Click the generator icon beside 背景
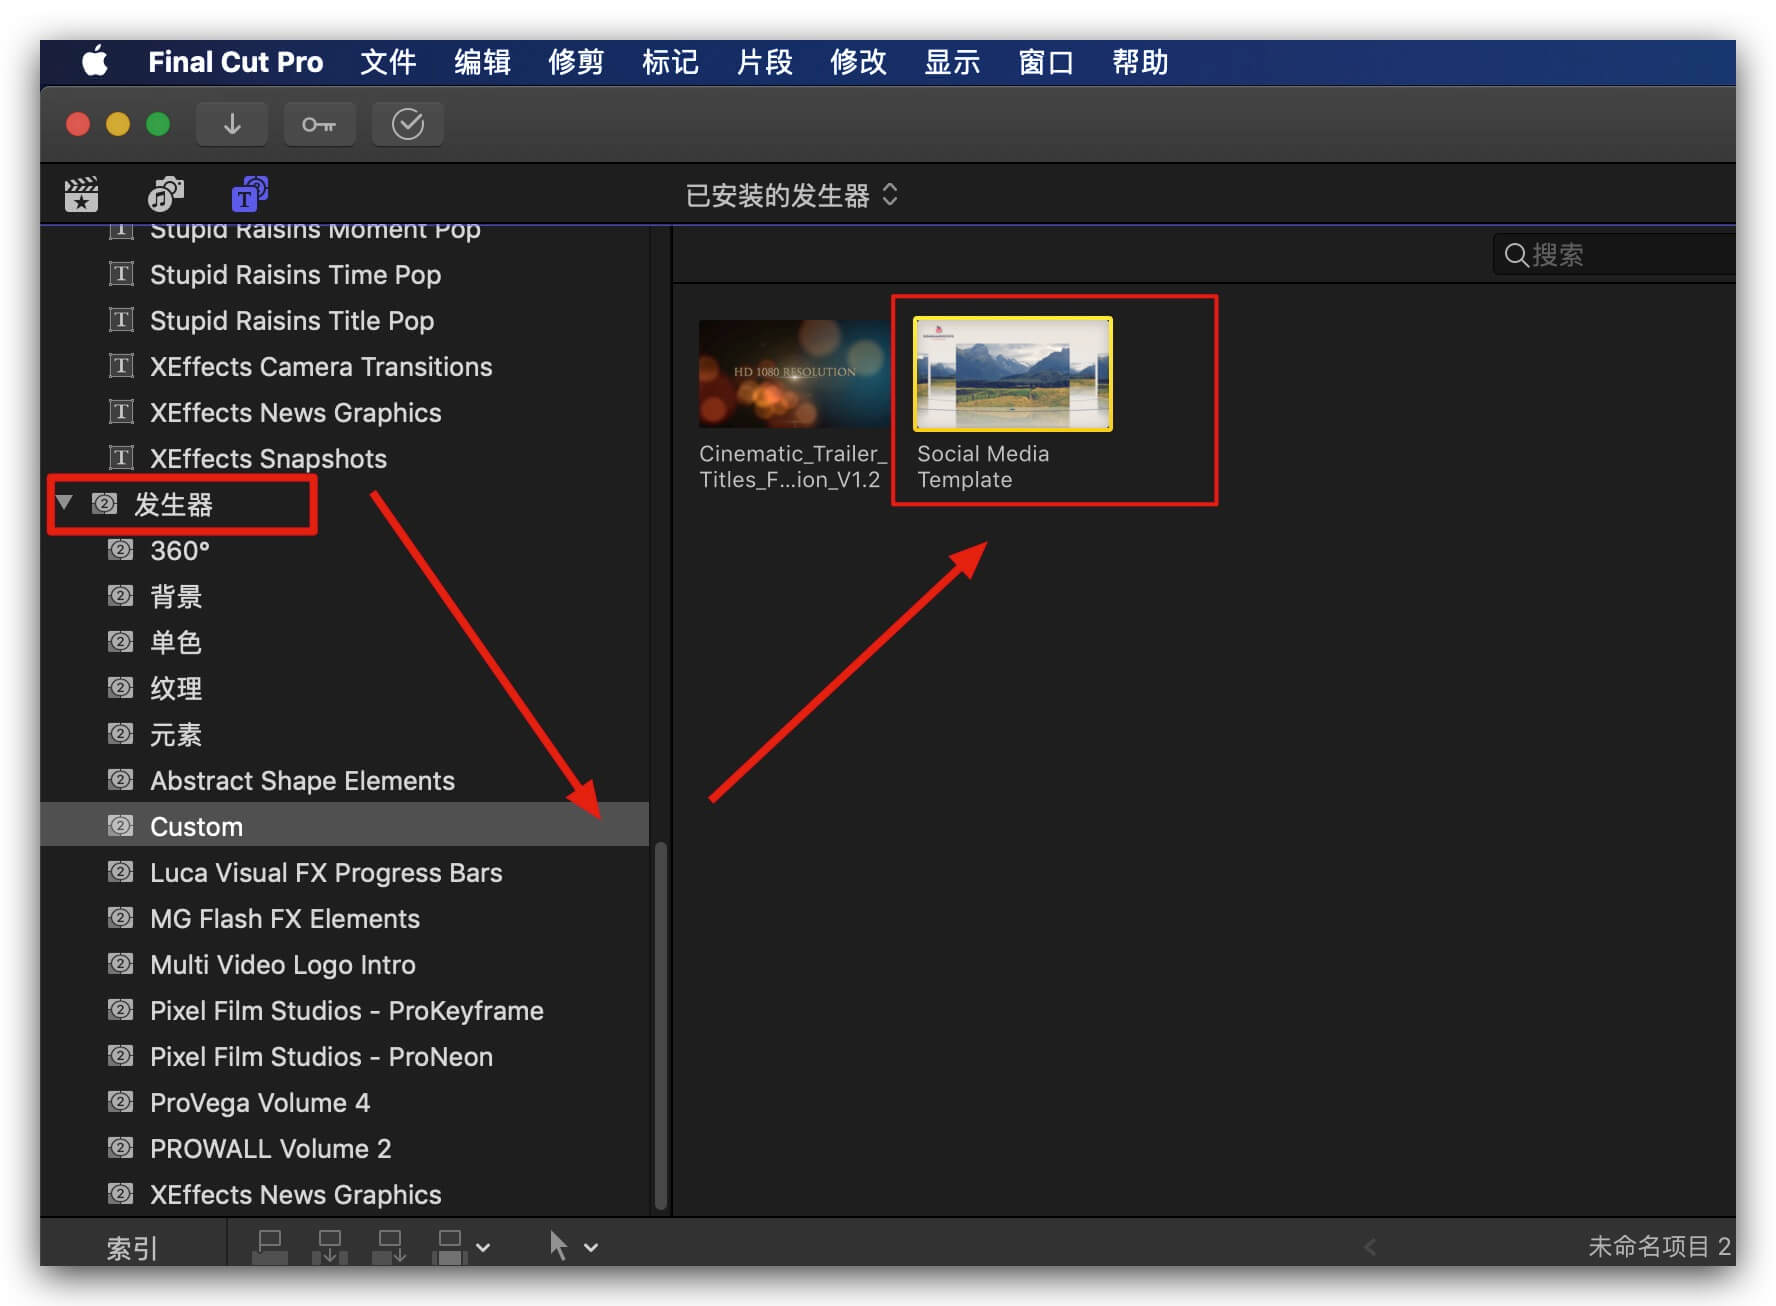This screenshot has height=1306, width=1776. [120, 596]
